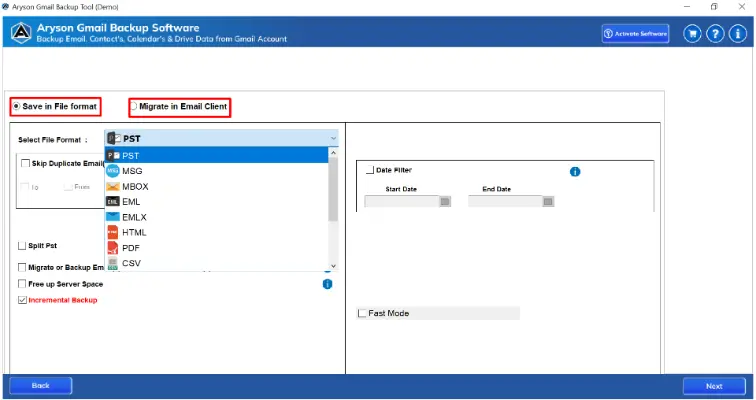Choose MSG from the format list

coord(216,171)
